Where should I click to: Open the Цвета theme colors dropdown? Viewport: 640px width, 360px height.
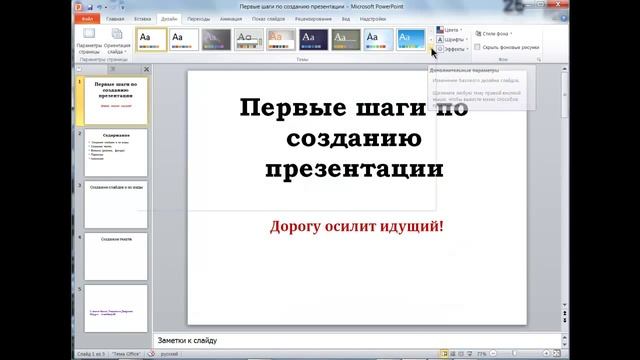tap(449, 30)
